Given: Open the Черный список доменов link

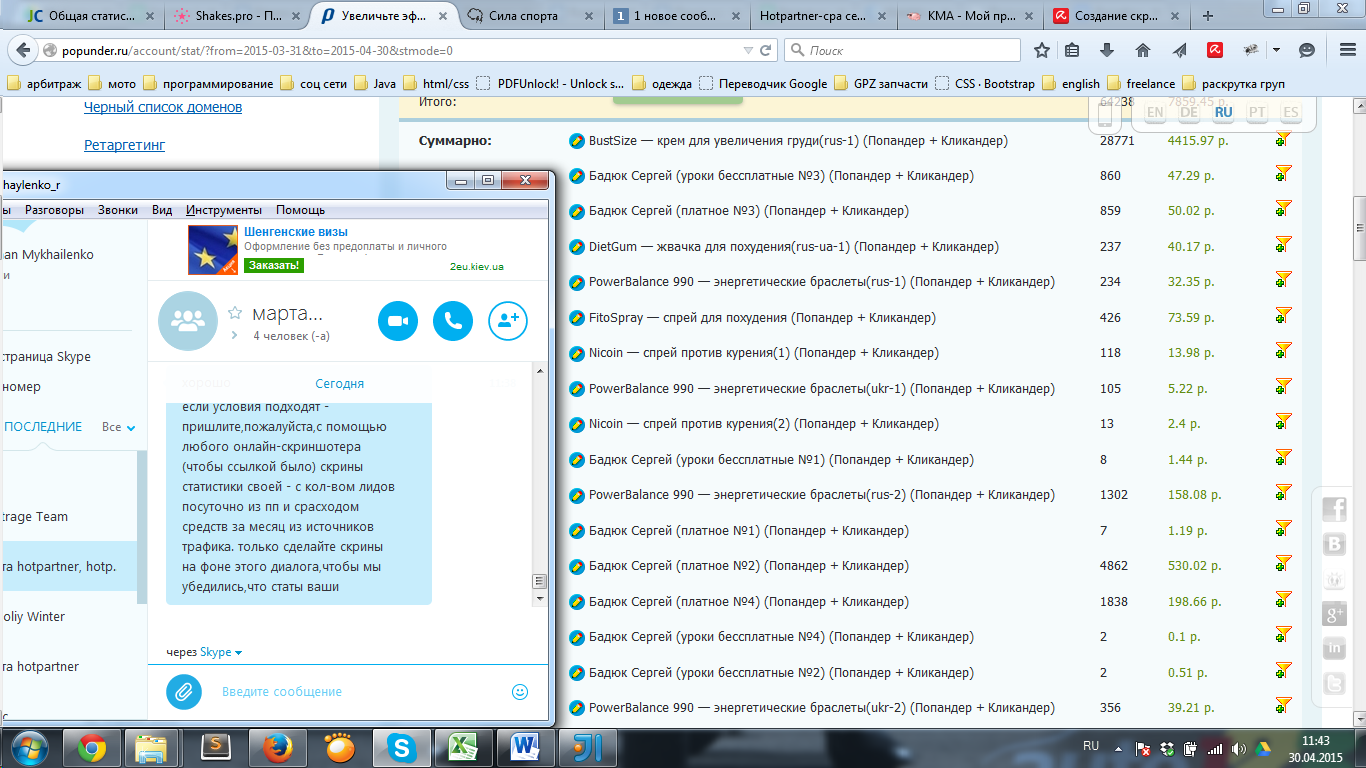Looking at the screenshot, I should [x=163, y=107].
